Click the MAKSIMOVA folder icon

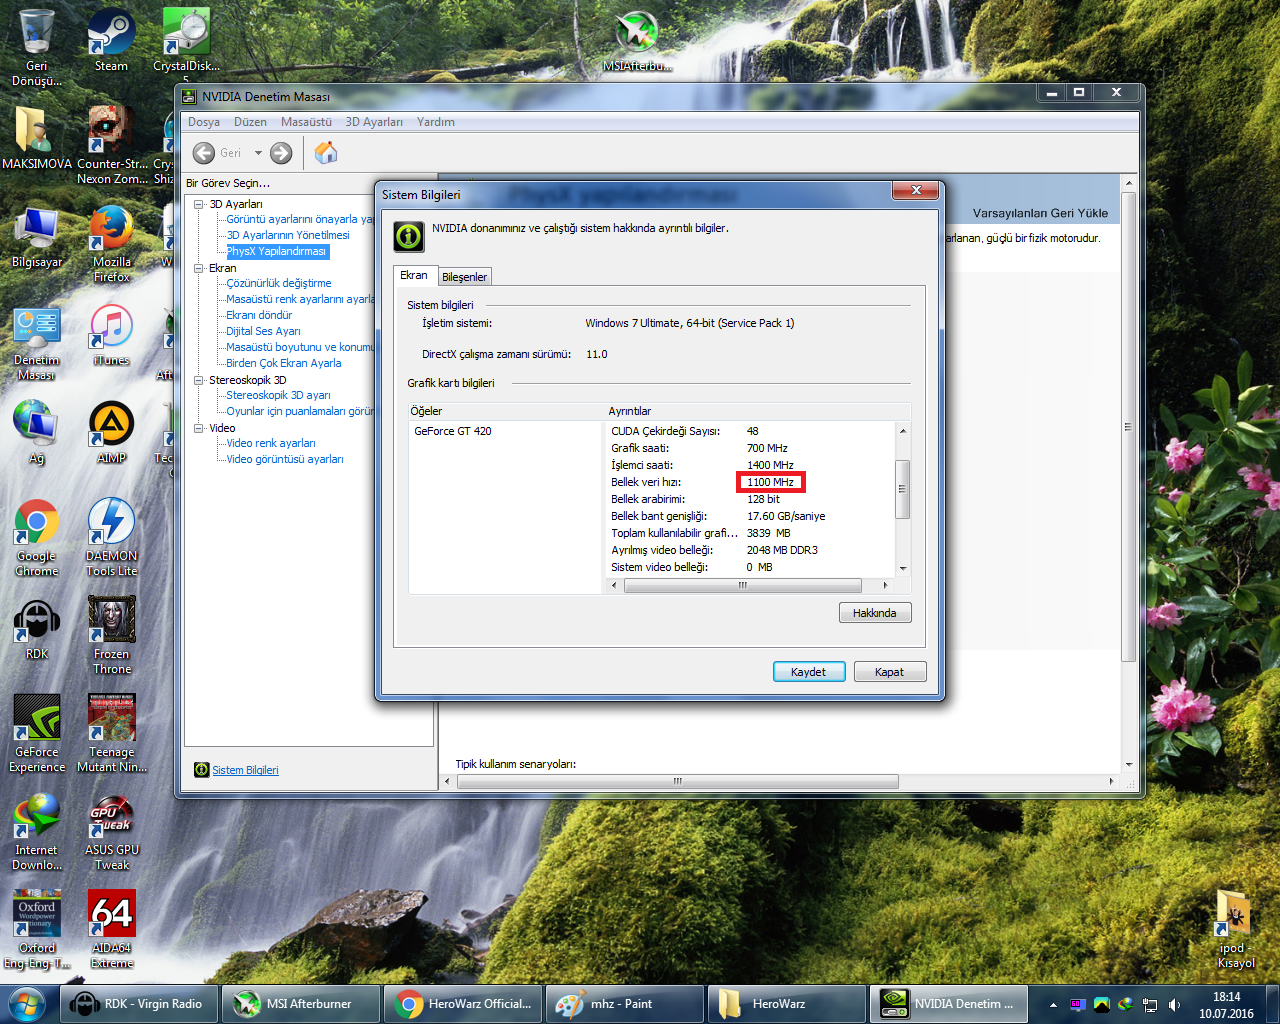pyautogui.click(x=37, y=139)
